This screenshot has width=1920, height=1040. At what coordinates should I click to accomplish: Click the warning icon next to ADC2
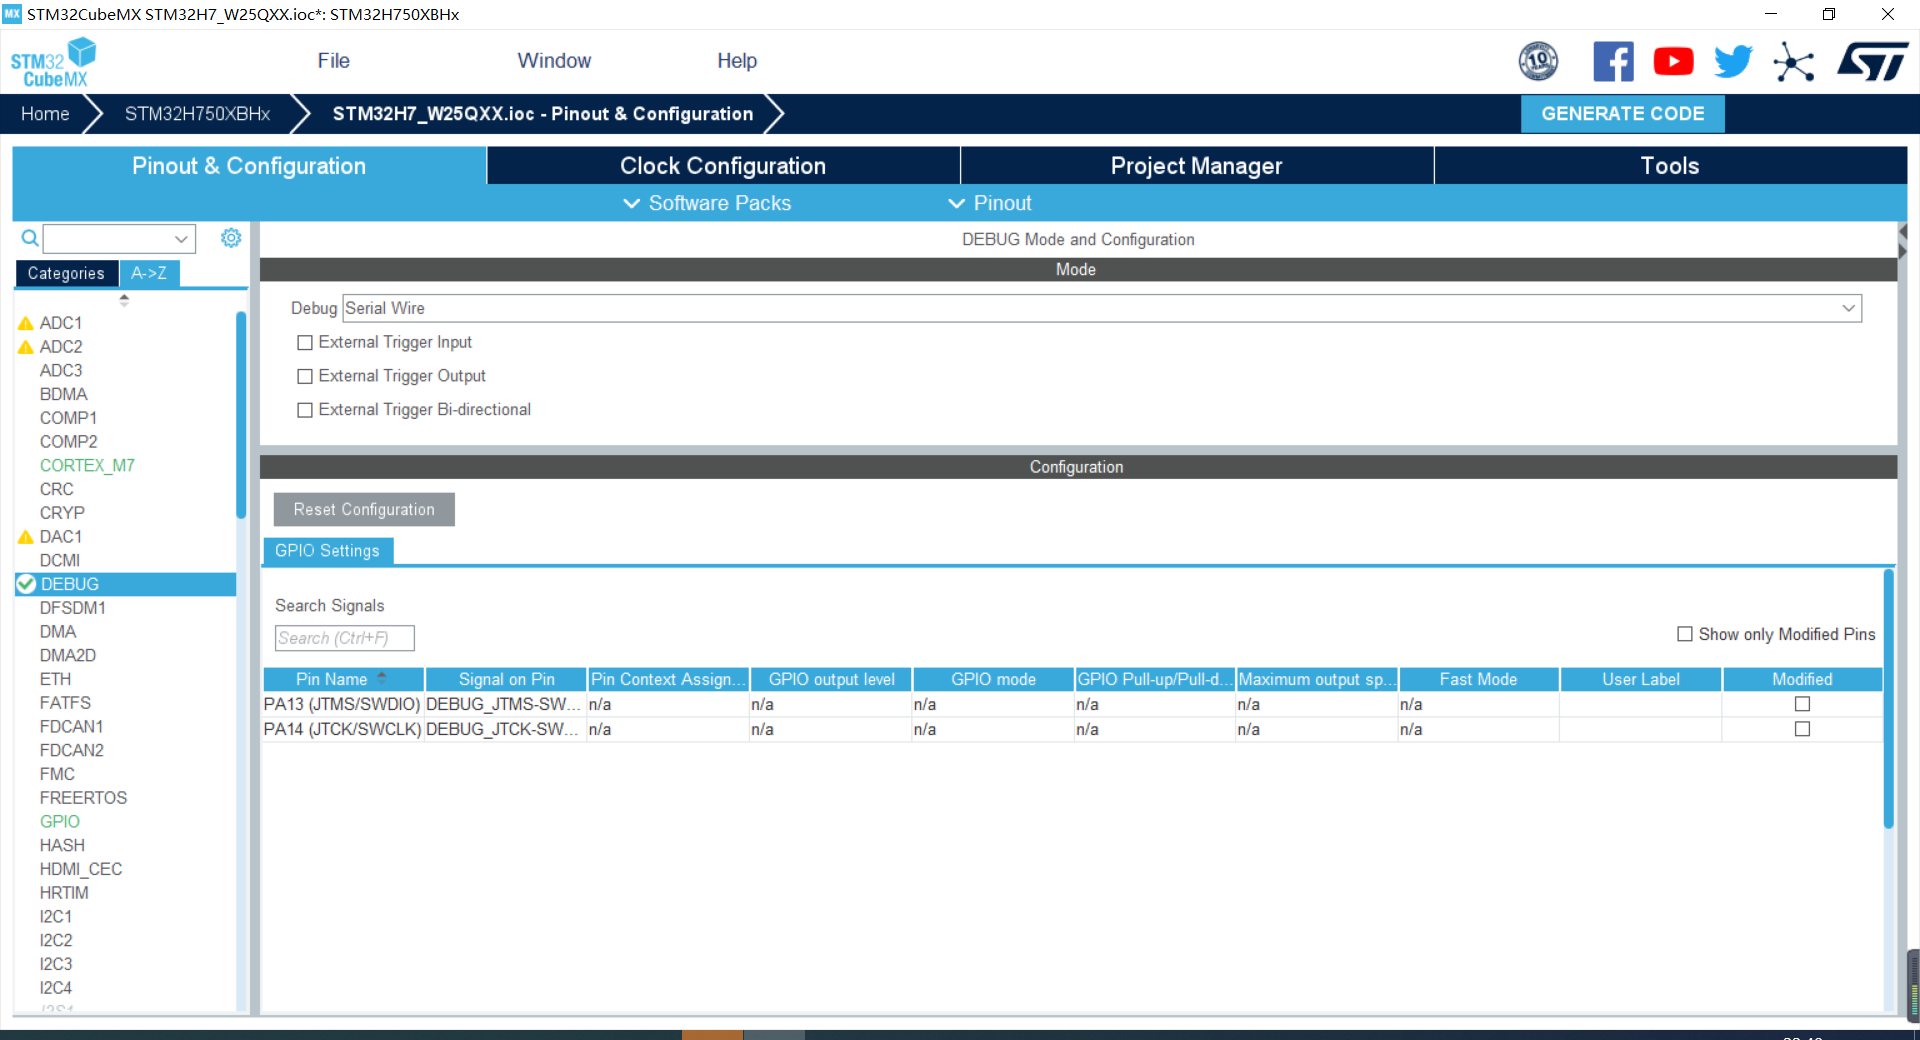click(x=26, y=347)
